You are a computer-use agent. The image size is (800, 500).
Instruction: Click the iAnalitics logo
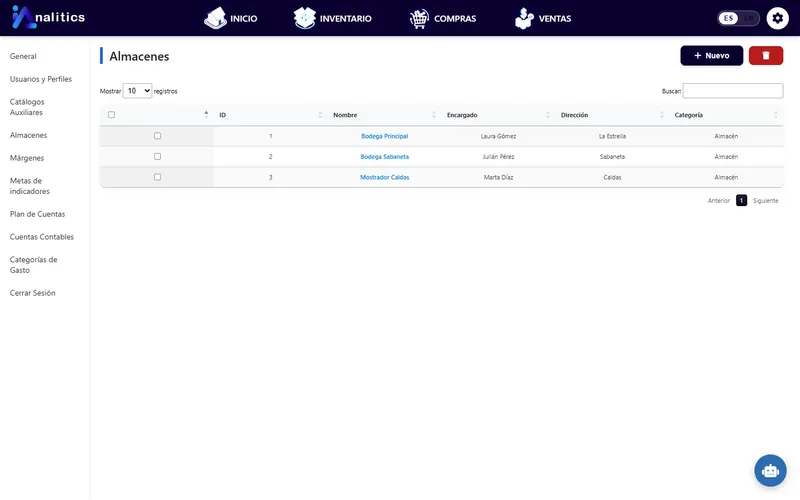48,17
